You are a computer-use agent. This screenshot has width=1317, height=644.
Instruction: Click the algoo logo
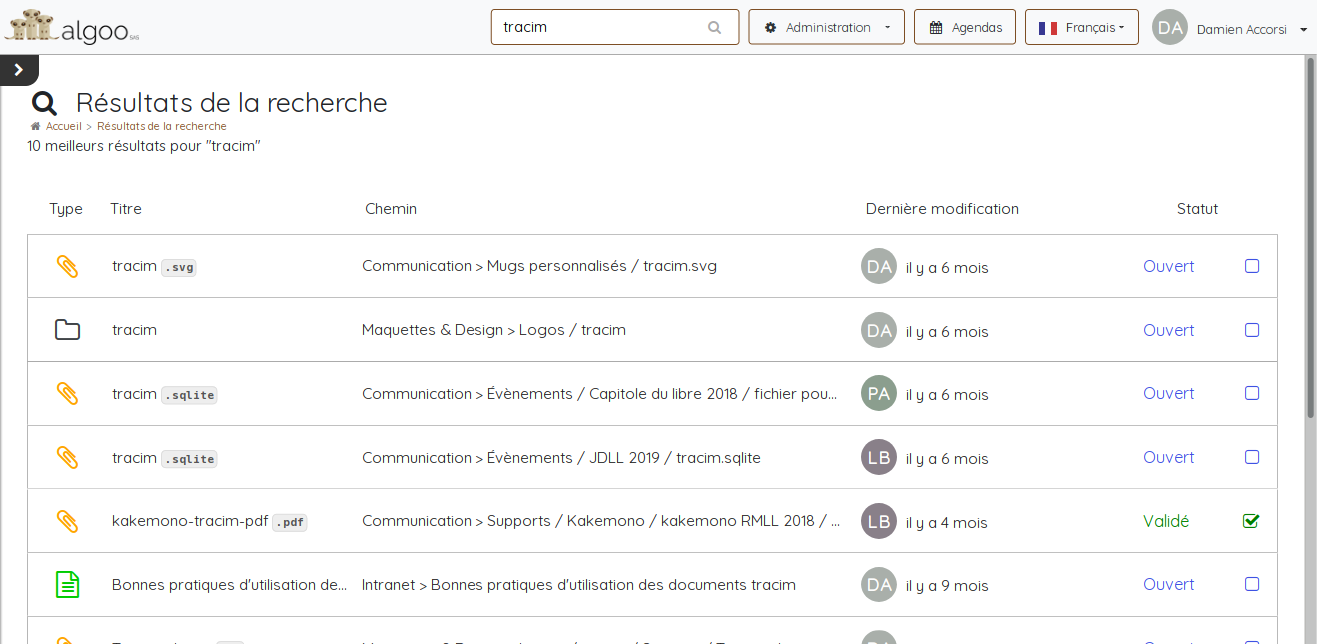tap(72, 26)
